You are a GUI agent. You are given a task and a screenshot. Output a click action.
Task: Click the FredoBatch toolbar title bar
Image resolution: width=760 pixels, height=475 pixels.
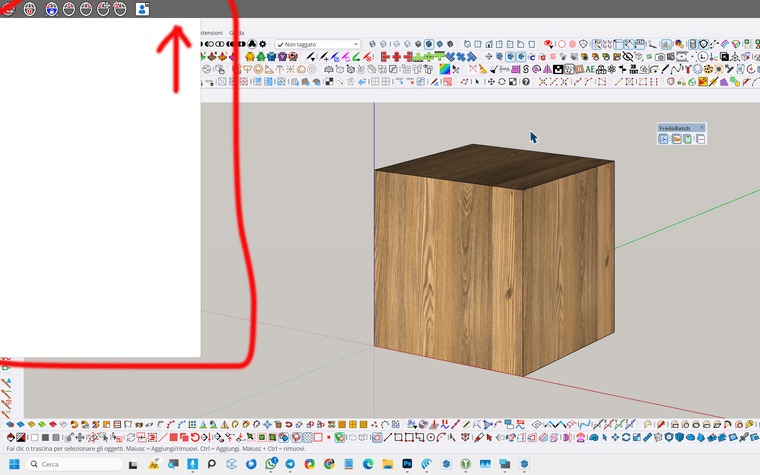pyautogui.click(x=675, y=128)
